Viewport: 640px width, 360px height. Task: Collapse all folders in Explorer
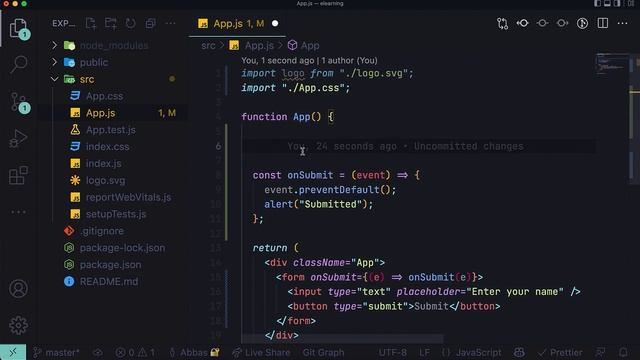(151, 23)
